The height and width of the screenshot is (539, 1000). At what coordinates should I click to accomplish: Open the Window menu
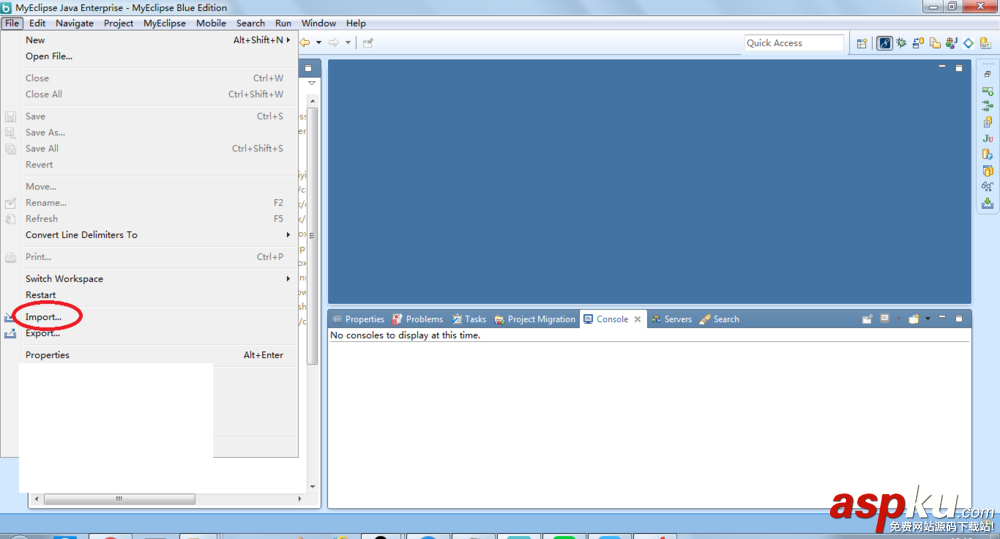pyautogui.click(x=318, y=23)
